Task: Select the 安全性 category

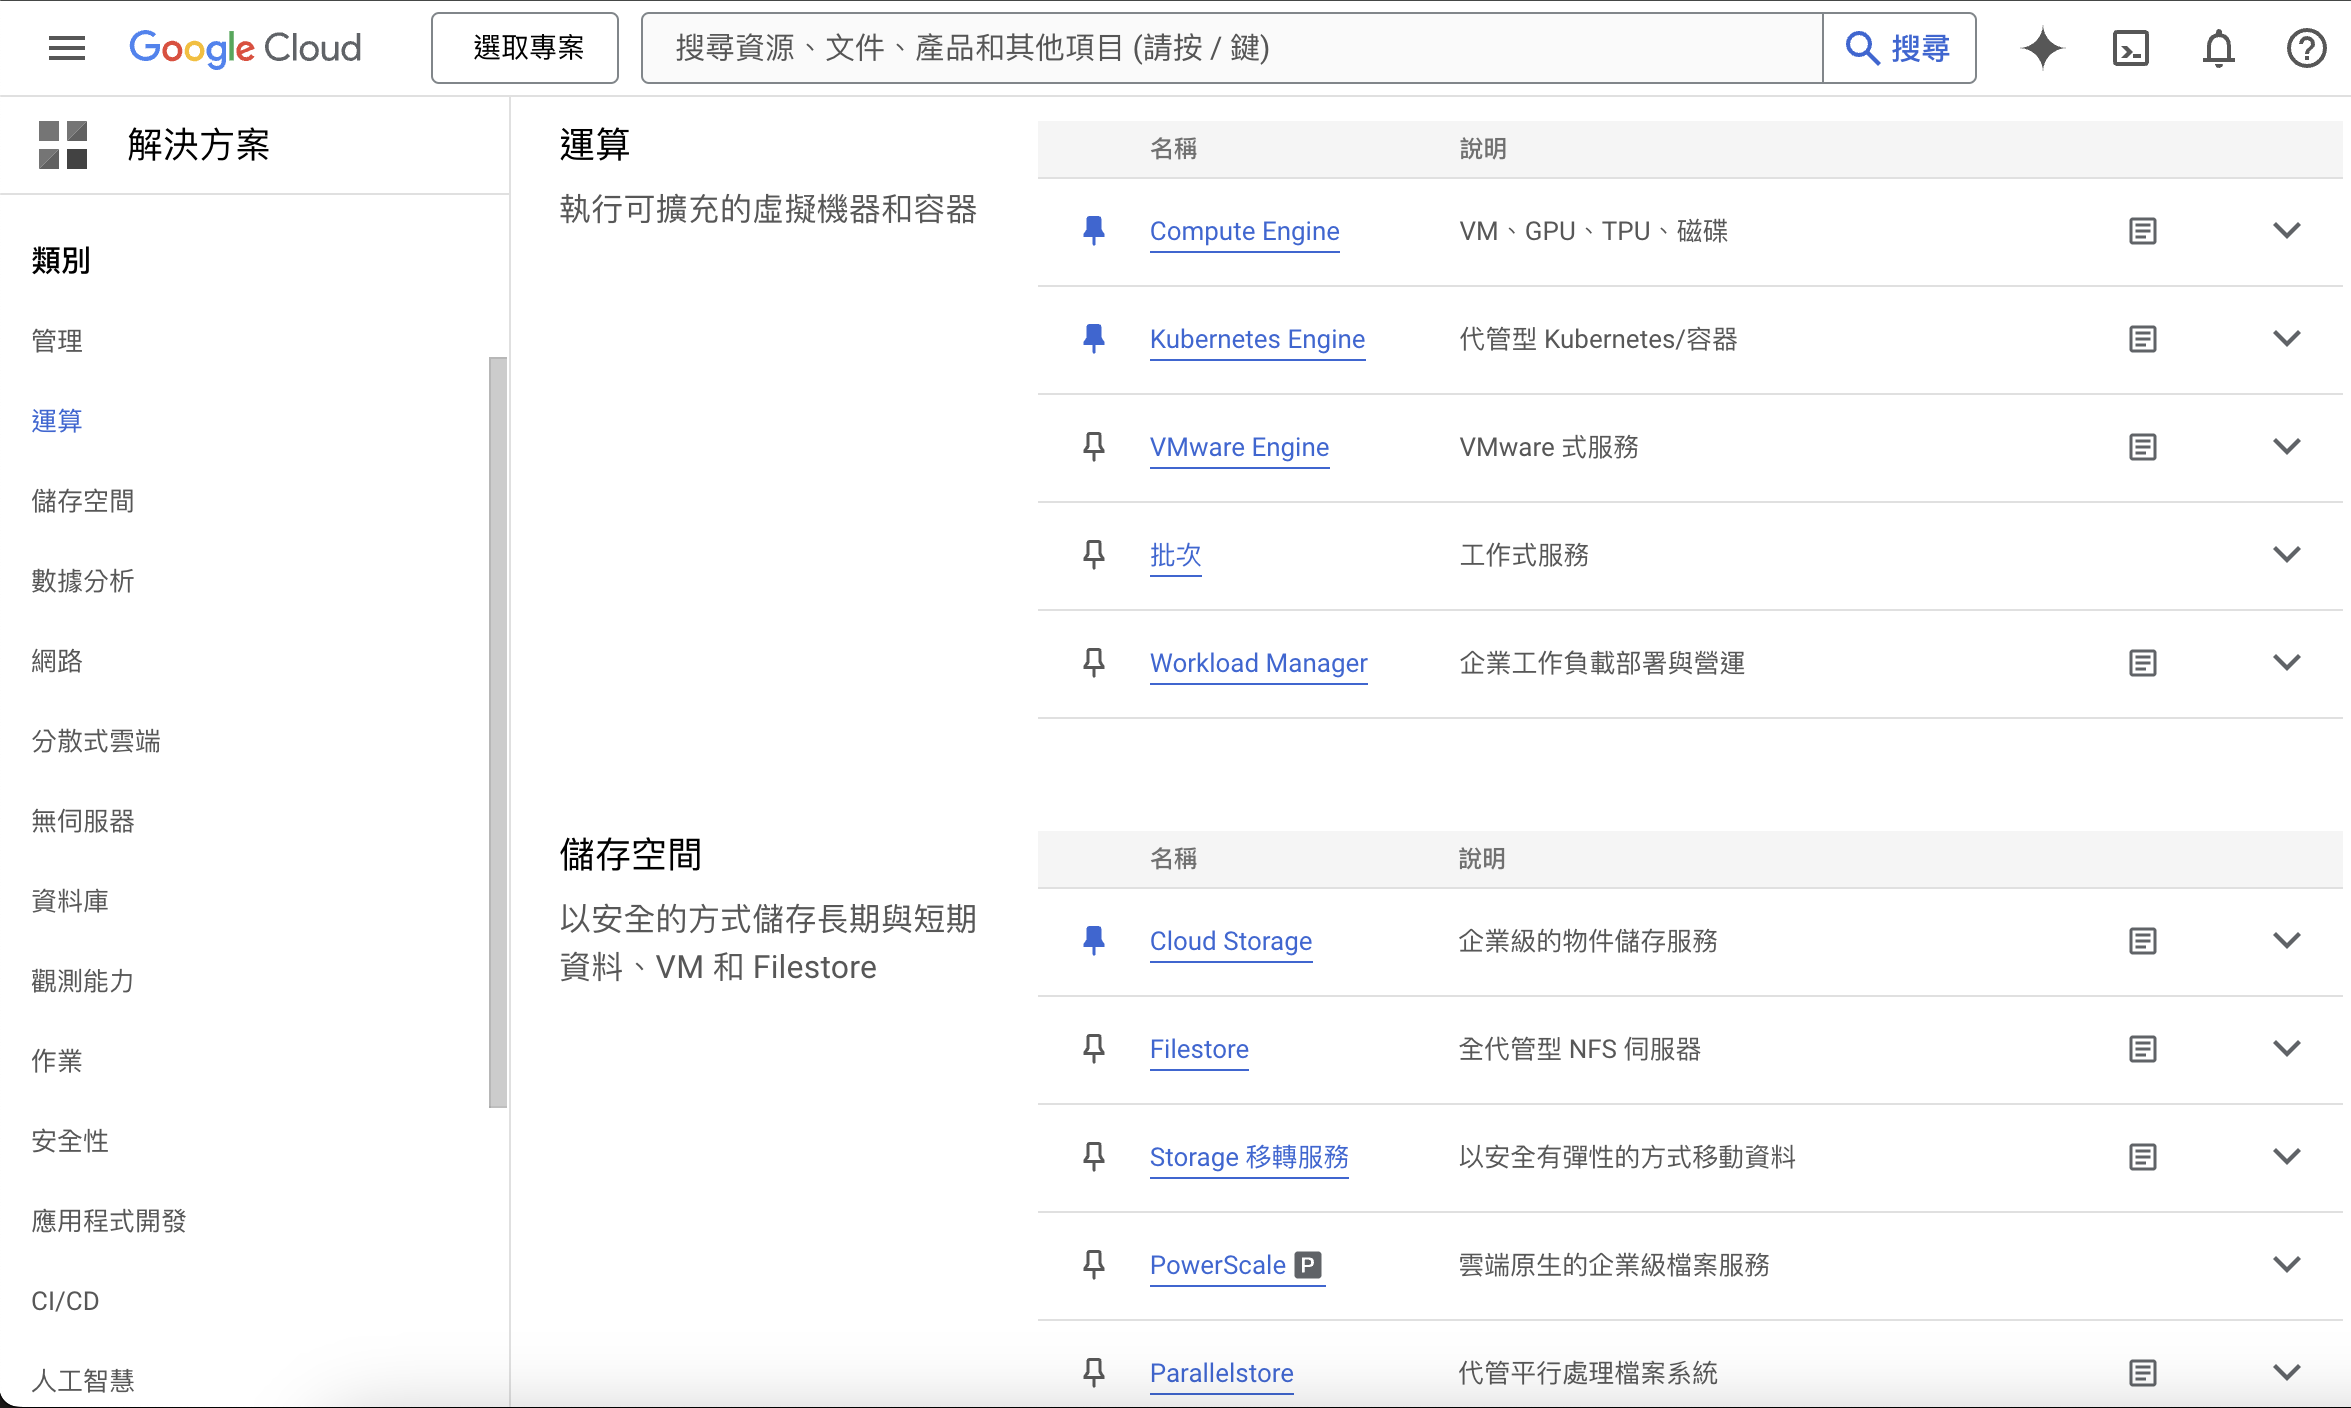Action: [x=70, y=1141]
